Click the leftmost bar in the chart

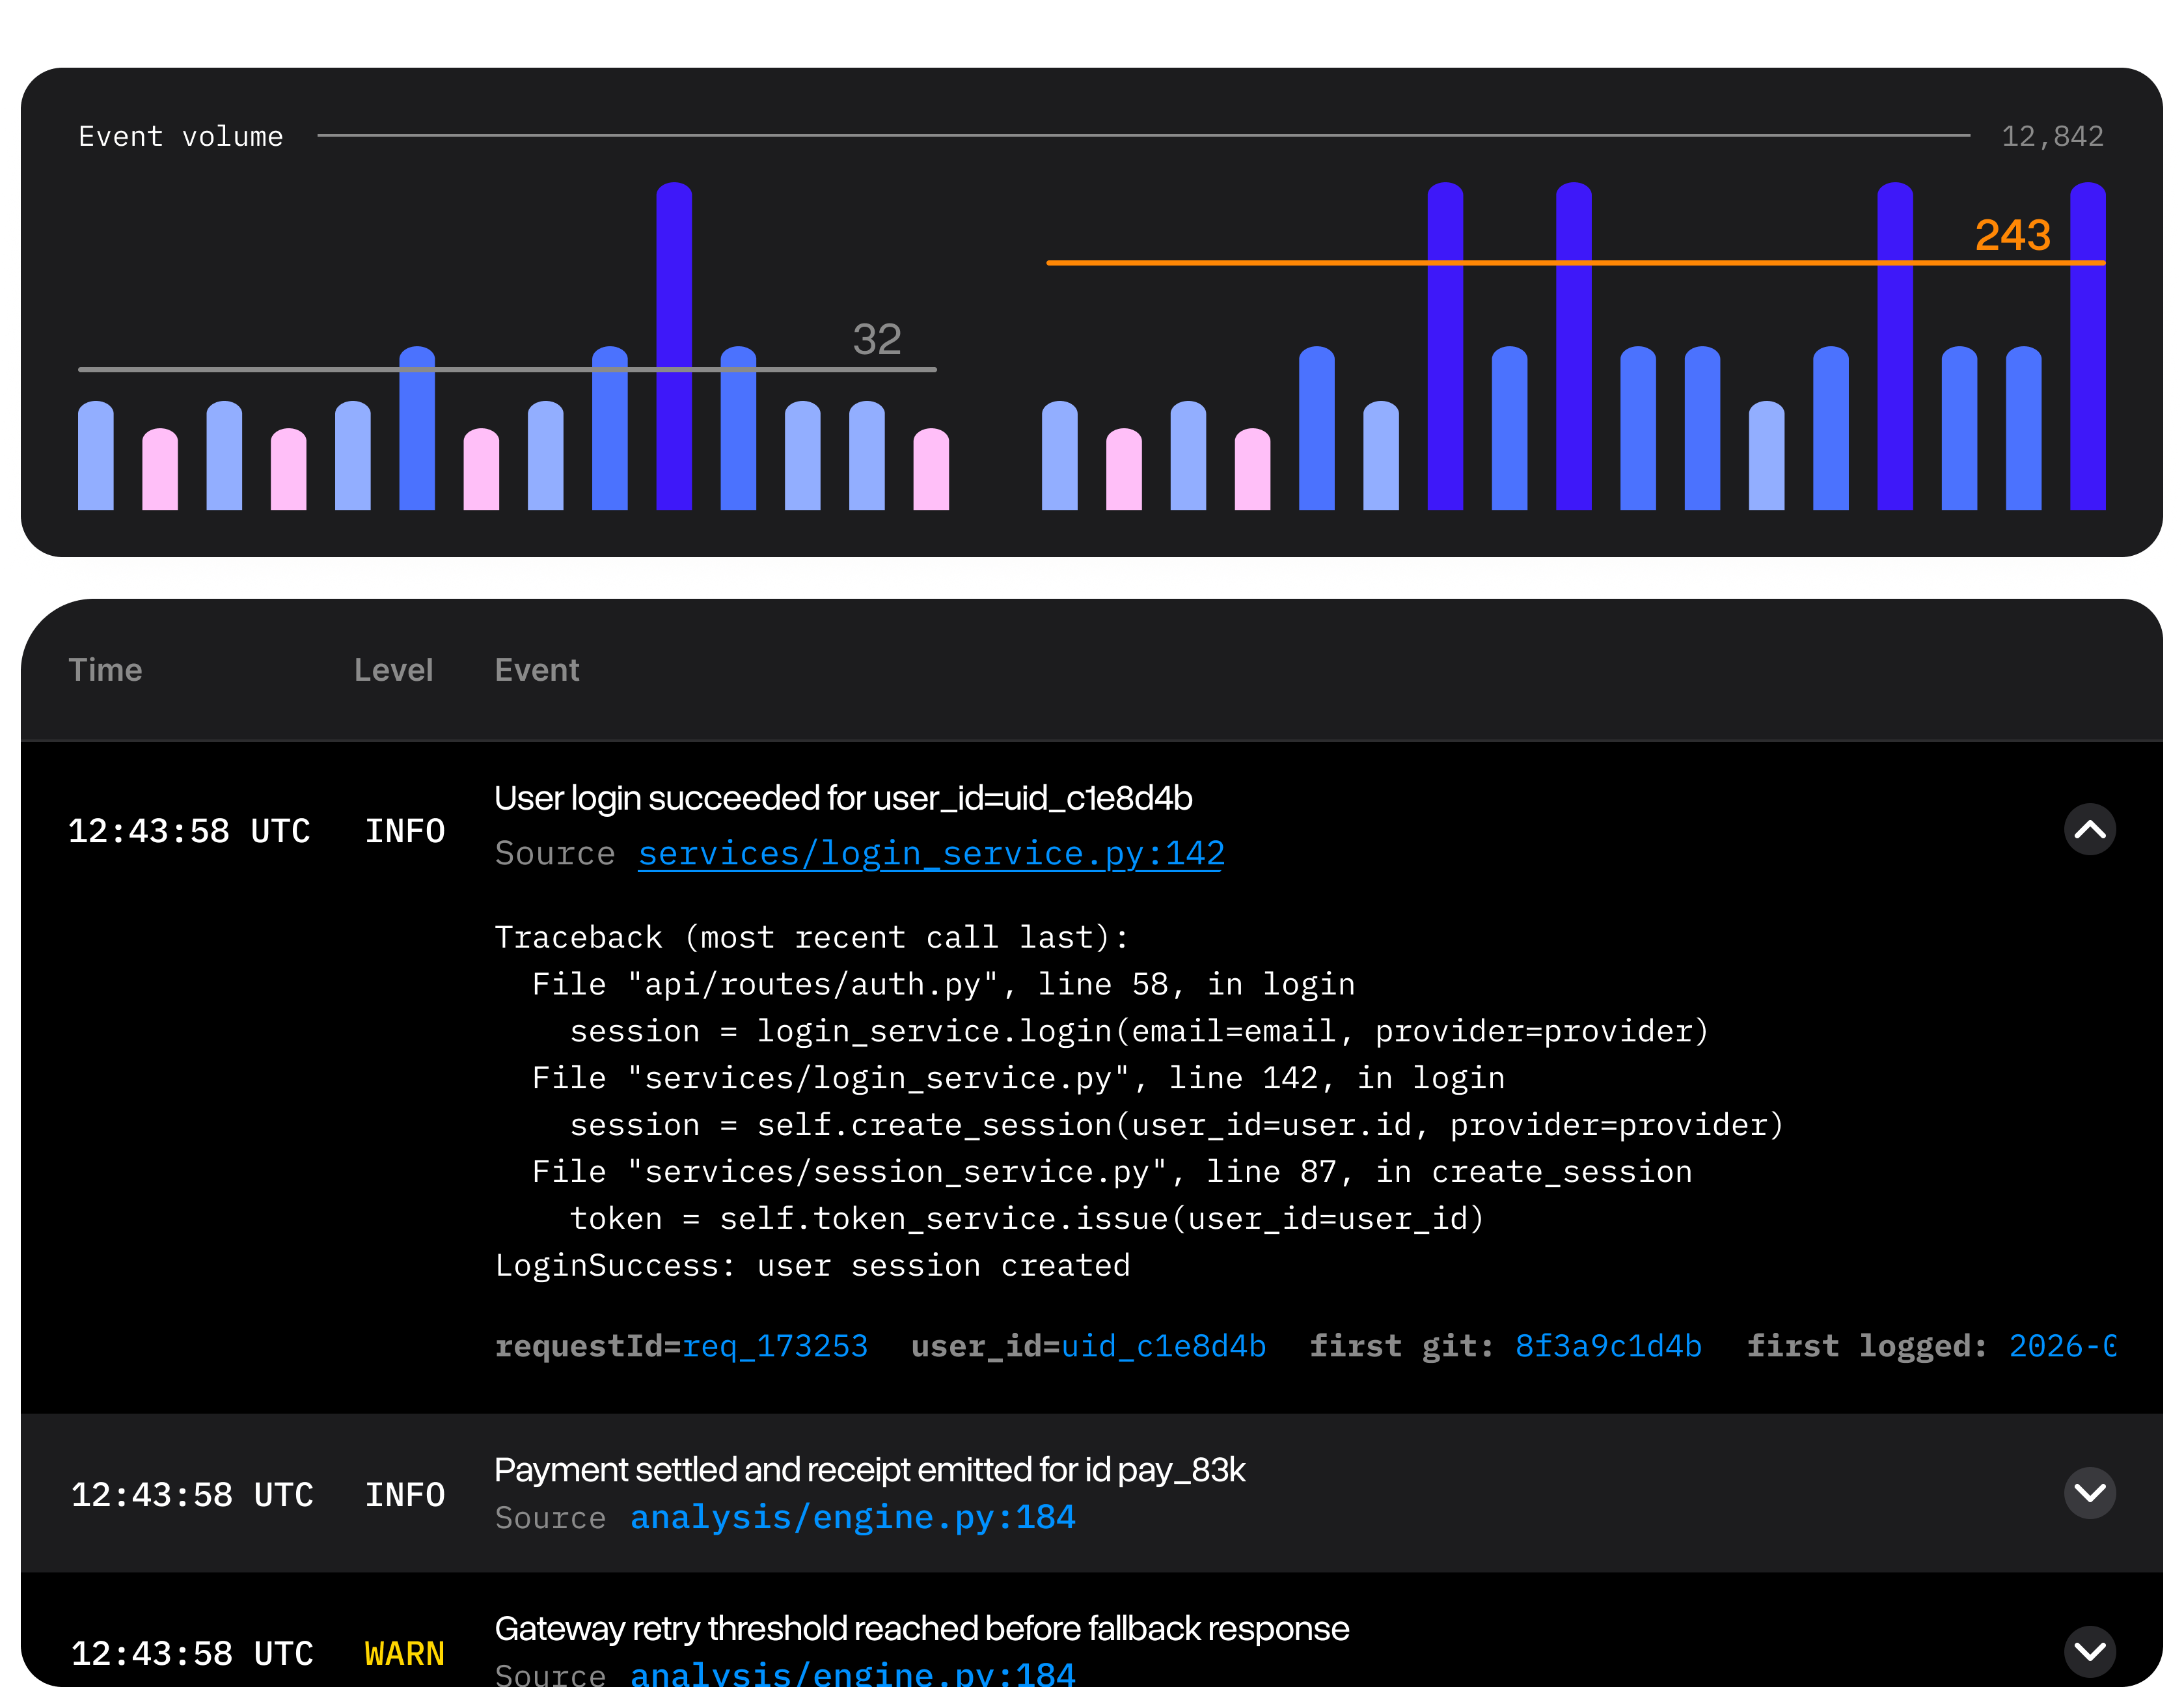point(96,455)
